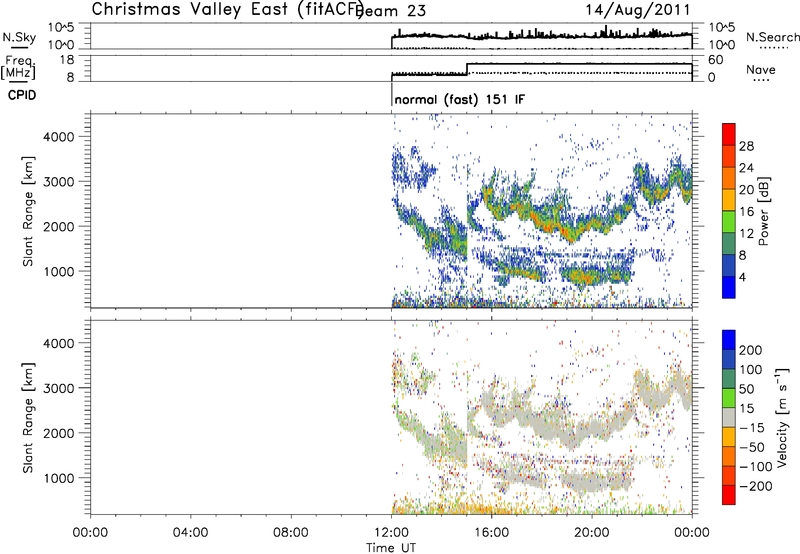Click the 'Freq. [MHz]' label
Image resolution: width=800 pixels, height=554 pixels.
[18, 68]
